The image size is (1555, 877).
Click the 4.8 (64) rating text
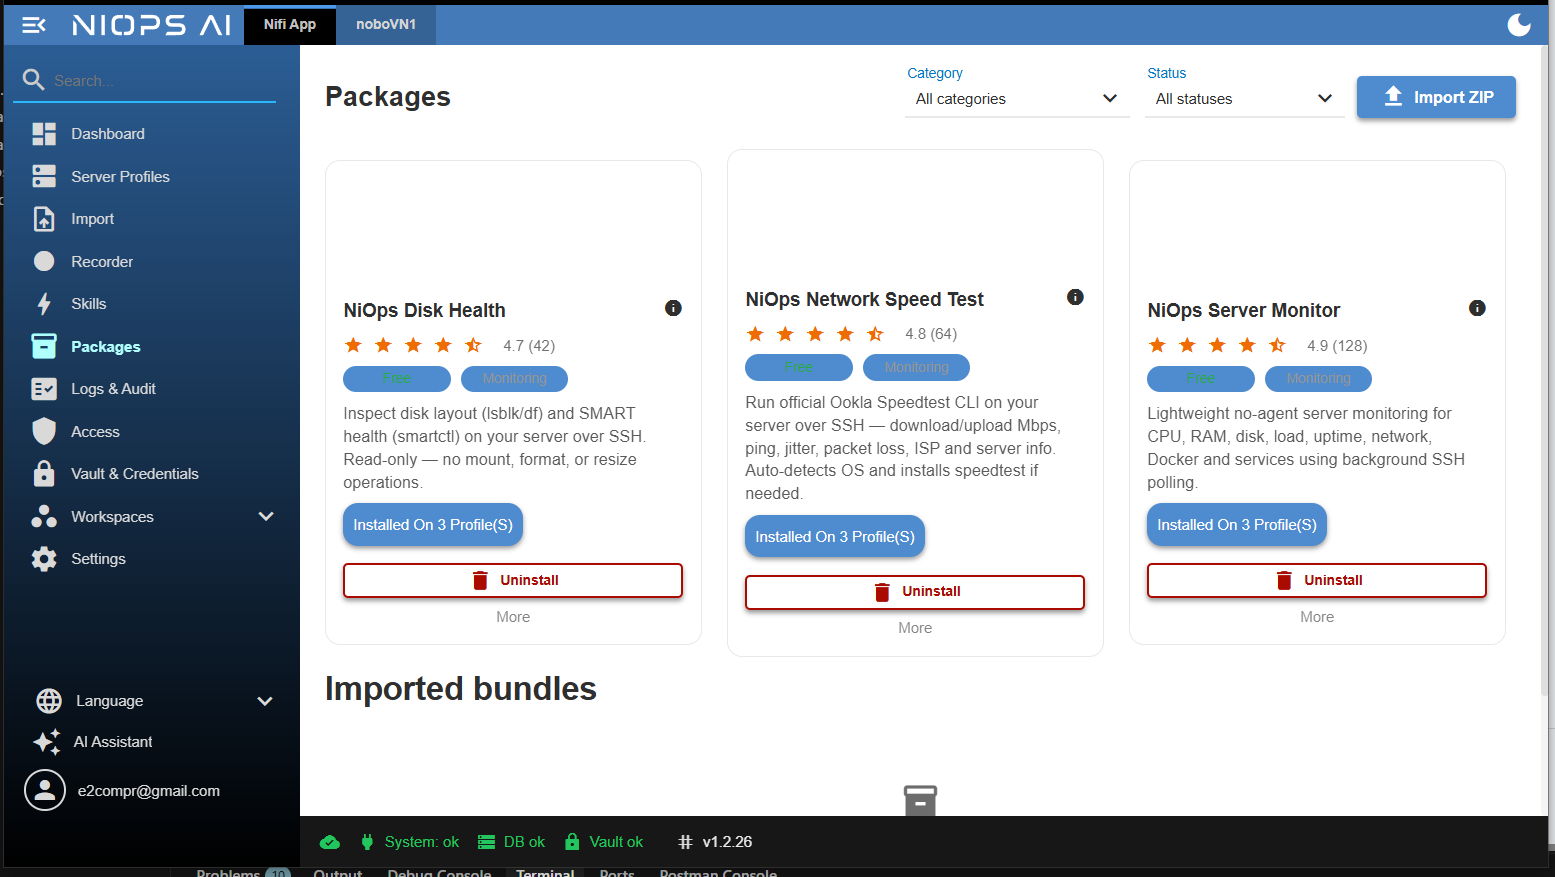[931, 334]
